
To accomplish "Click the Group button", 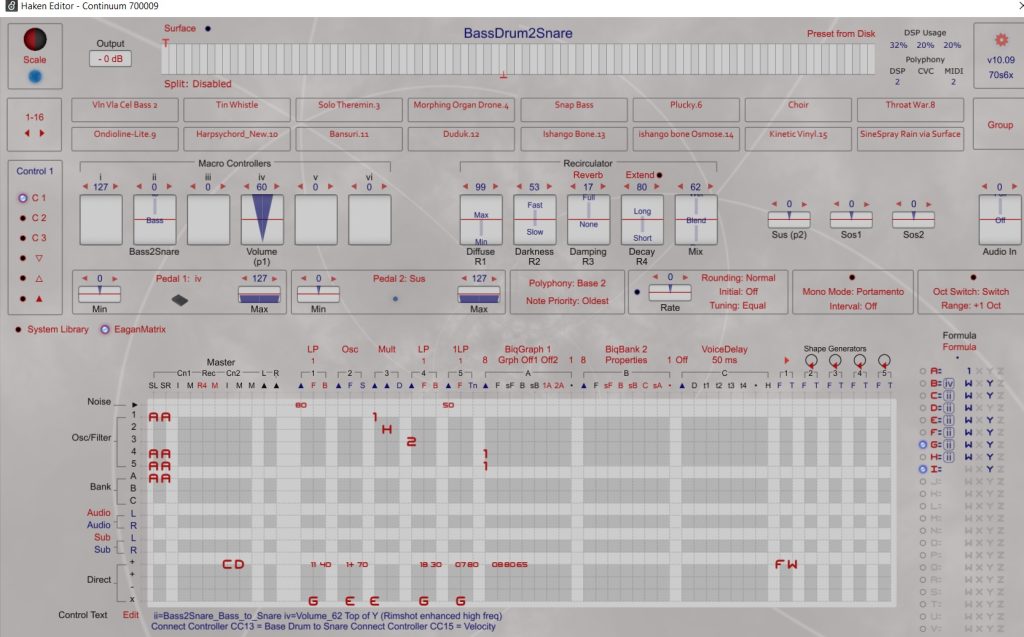I will (1000, 124).
